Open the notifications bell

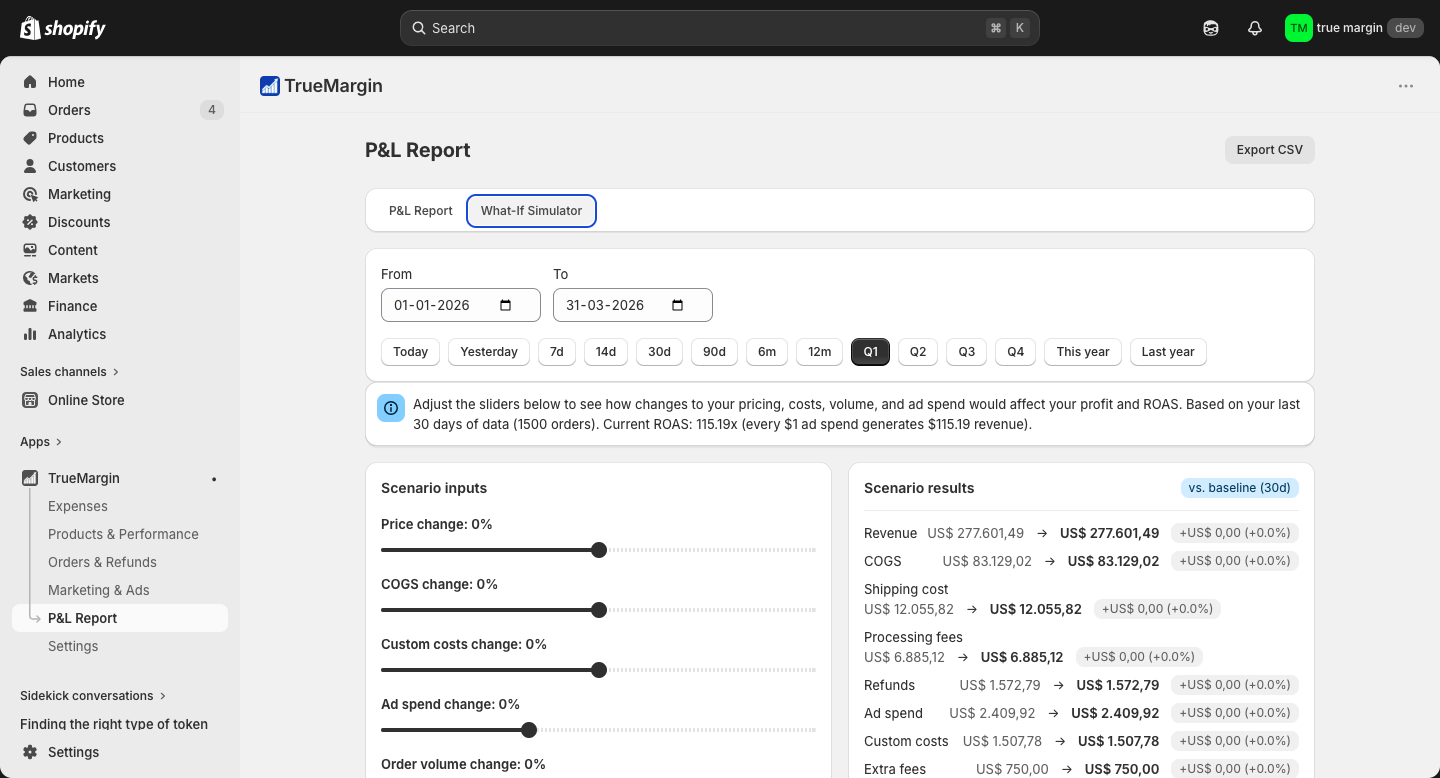point(1255,28)
